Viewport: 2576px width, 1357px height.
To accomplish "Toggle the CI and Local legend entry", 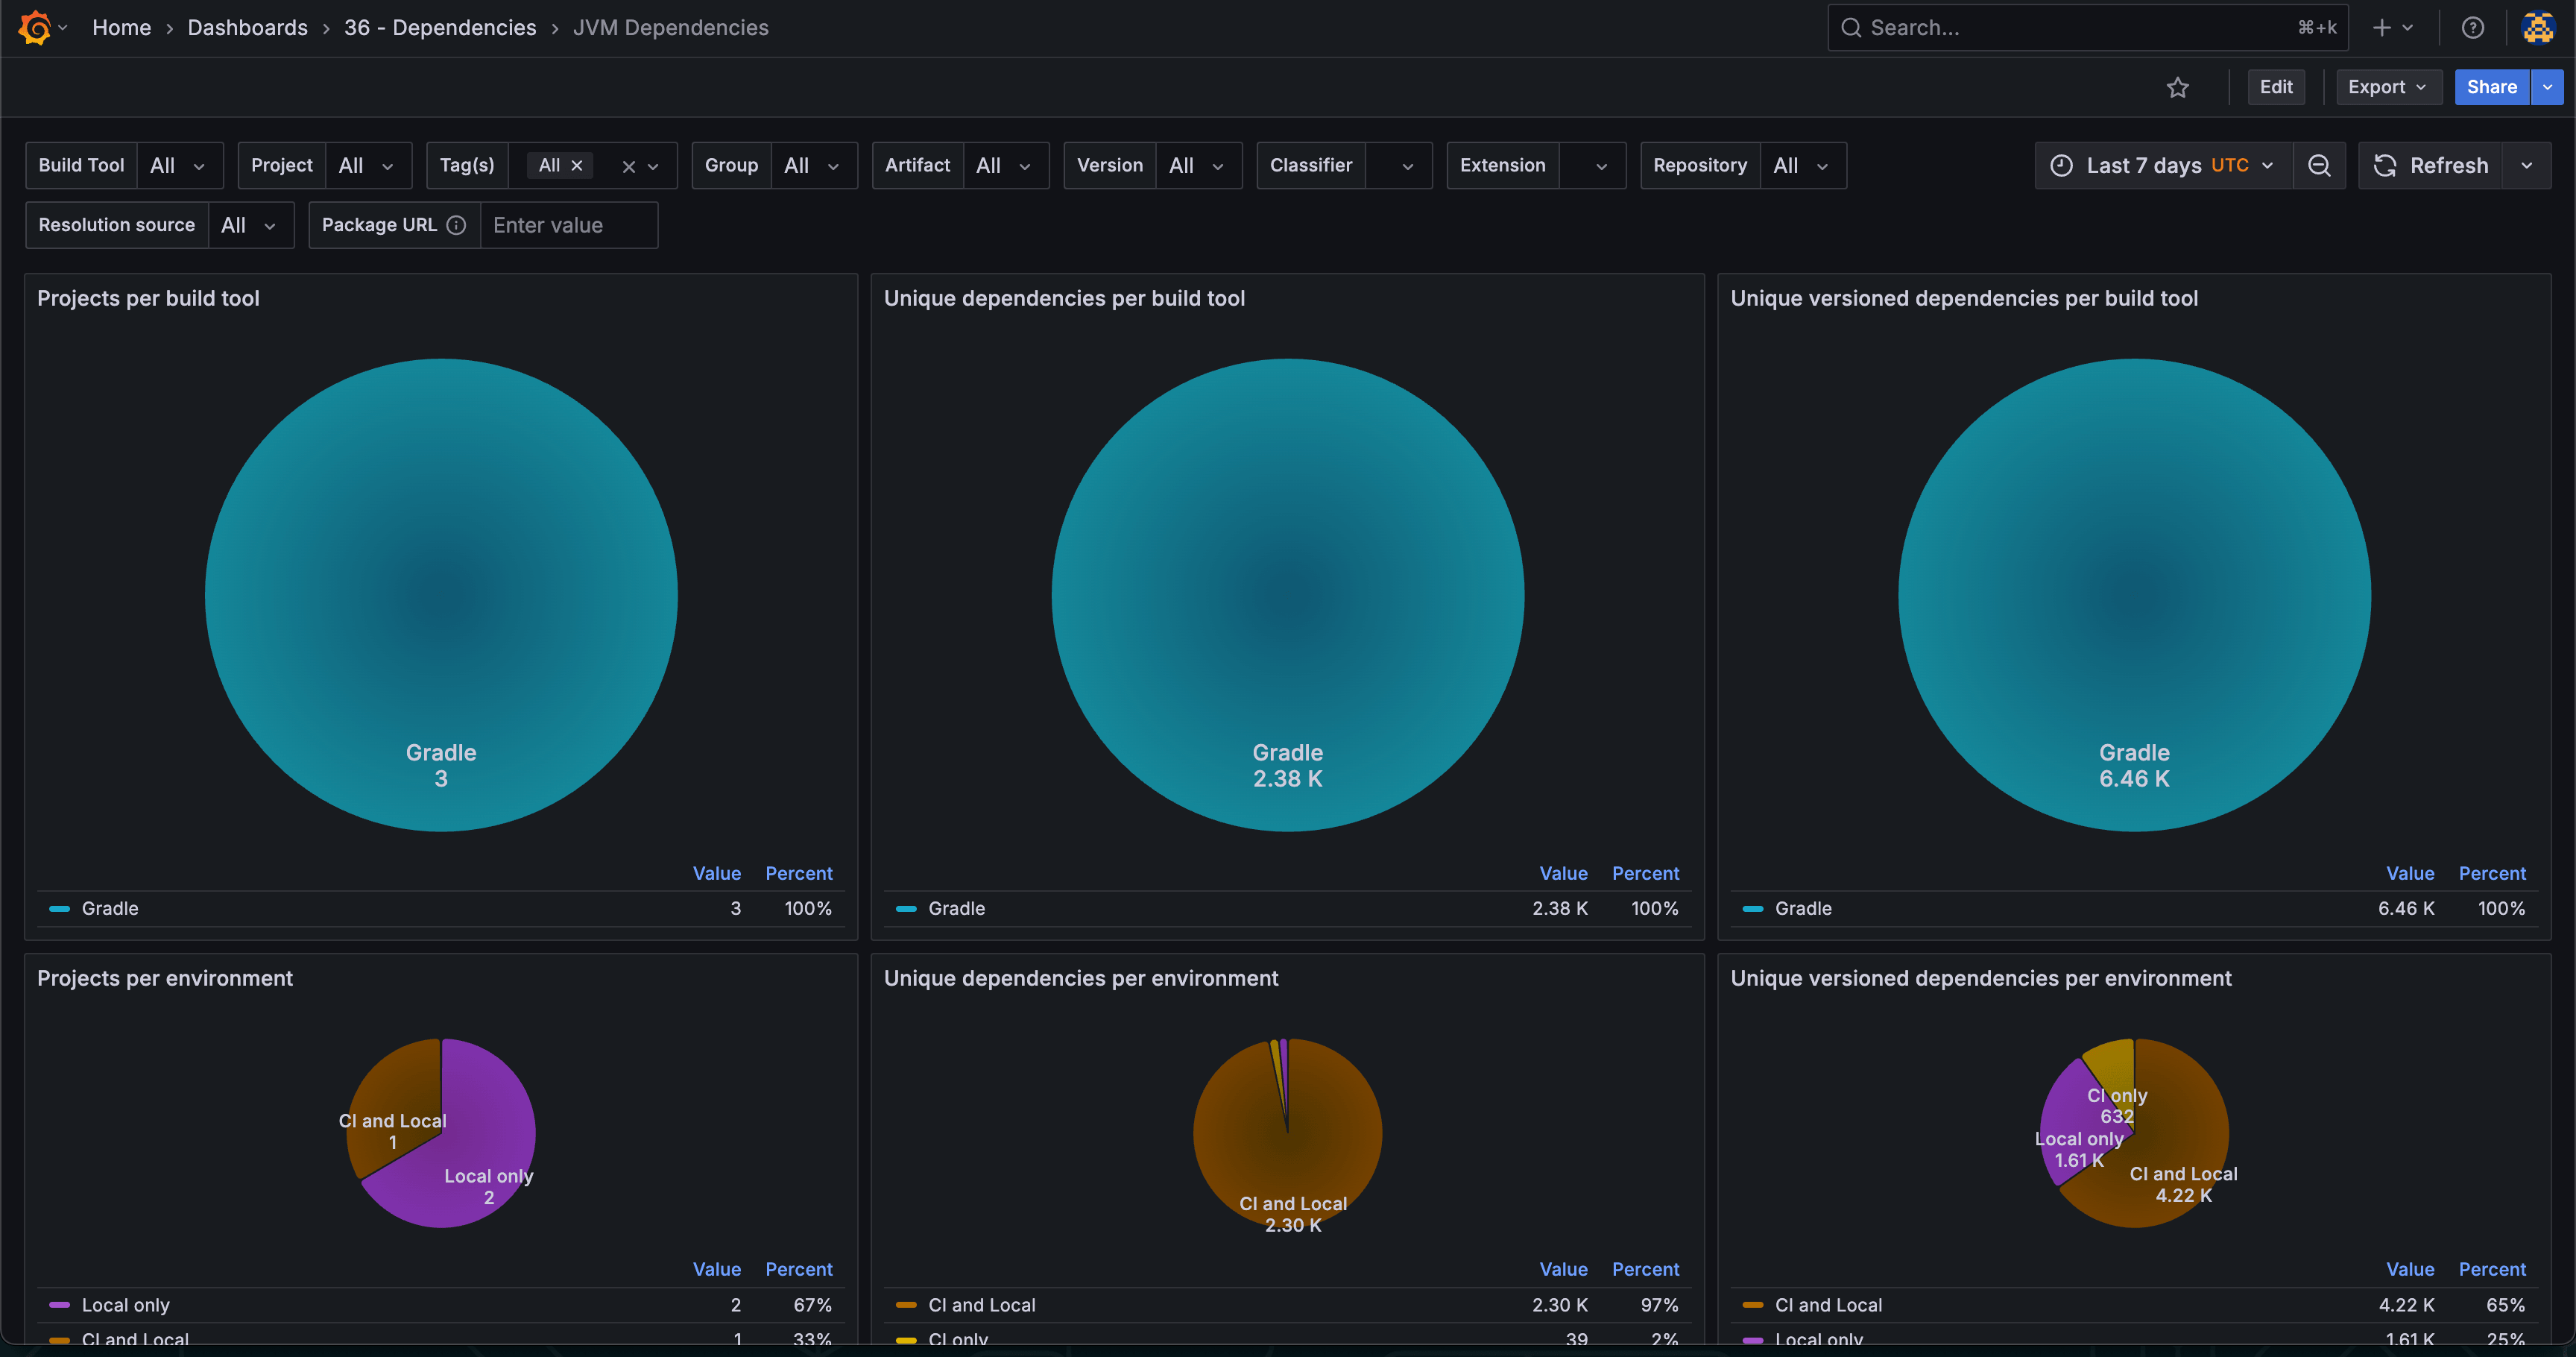I will tap(137, 1338).
